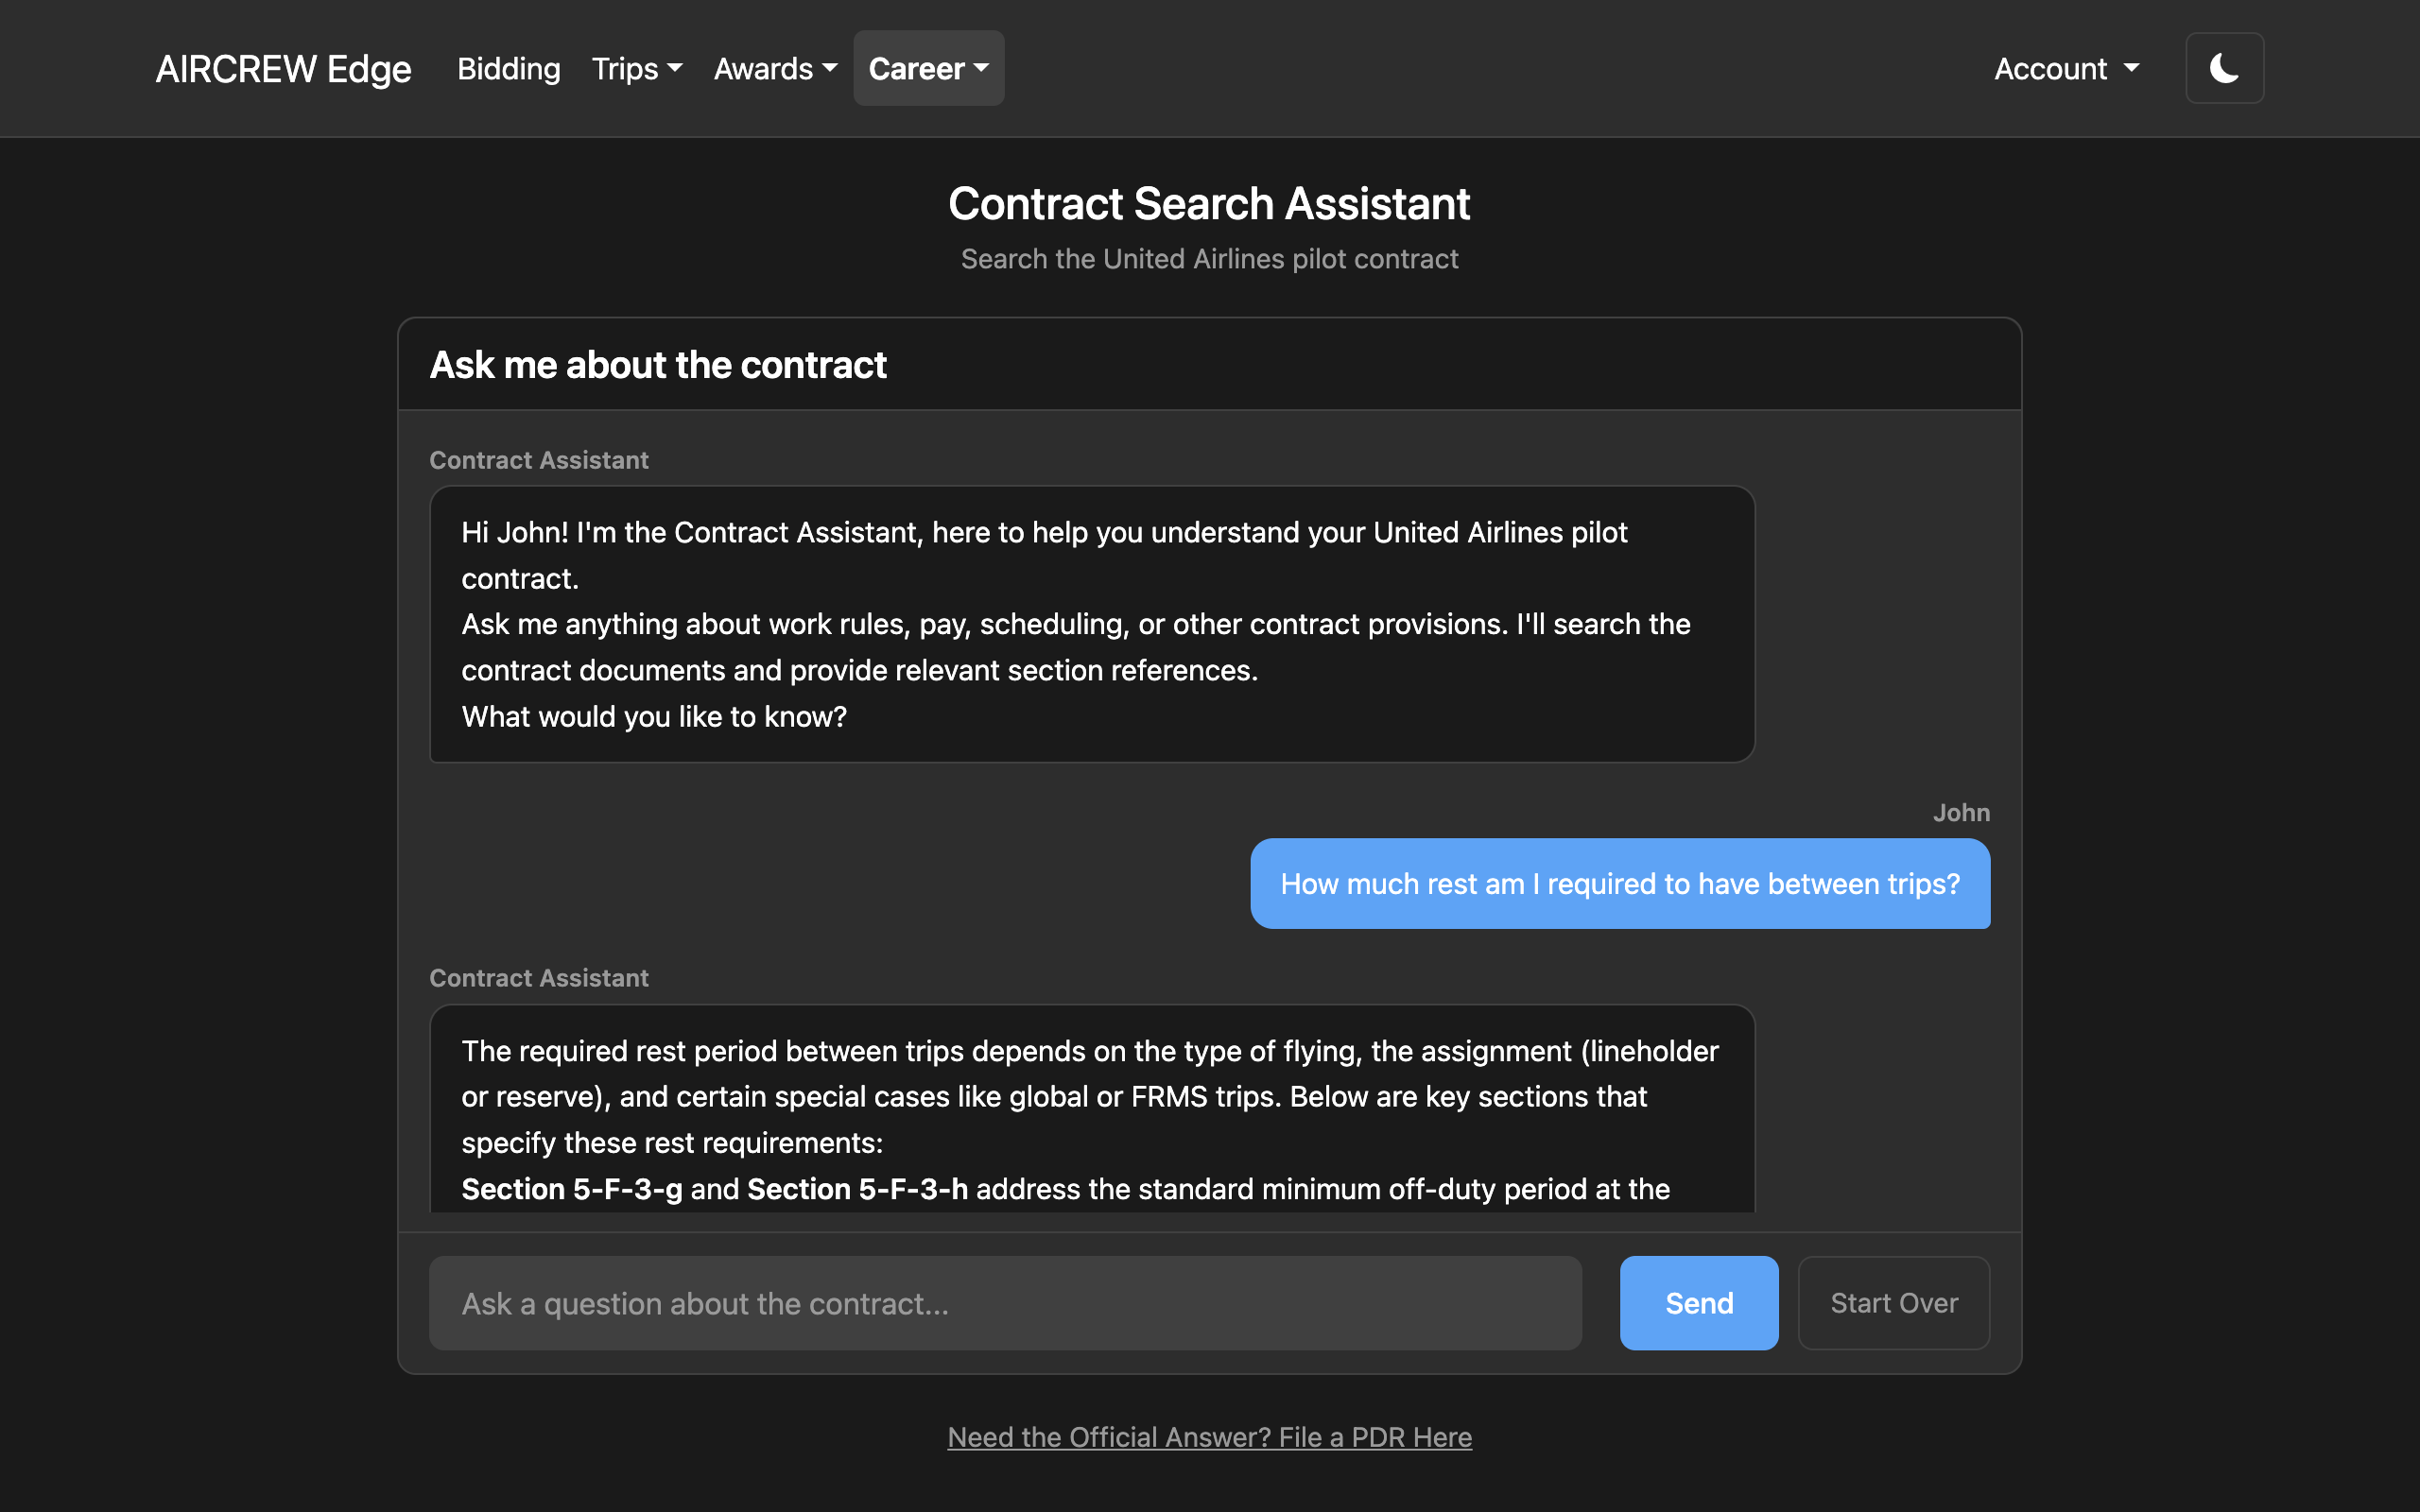Image resolution: width=2420 pixels, height=1512 pixels.
Task: Open the Account dropdown menu
Action: (x=2066, y=68)
